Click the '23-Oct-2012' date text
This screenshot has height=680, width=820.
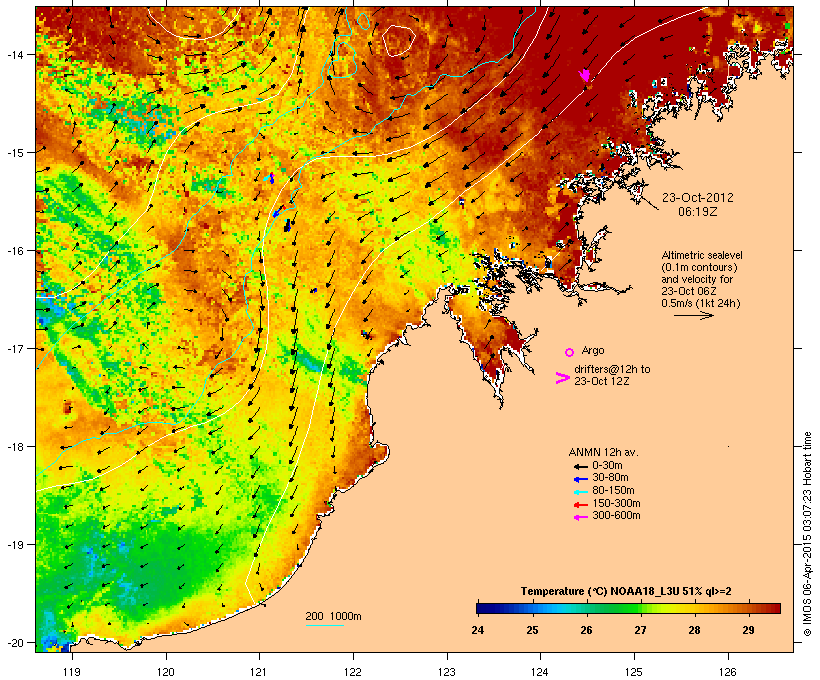coord(698,198)
